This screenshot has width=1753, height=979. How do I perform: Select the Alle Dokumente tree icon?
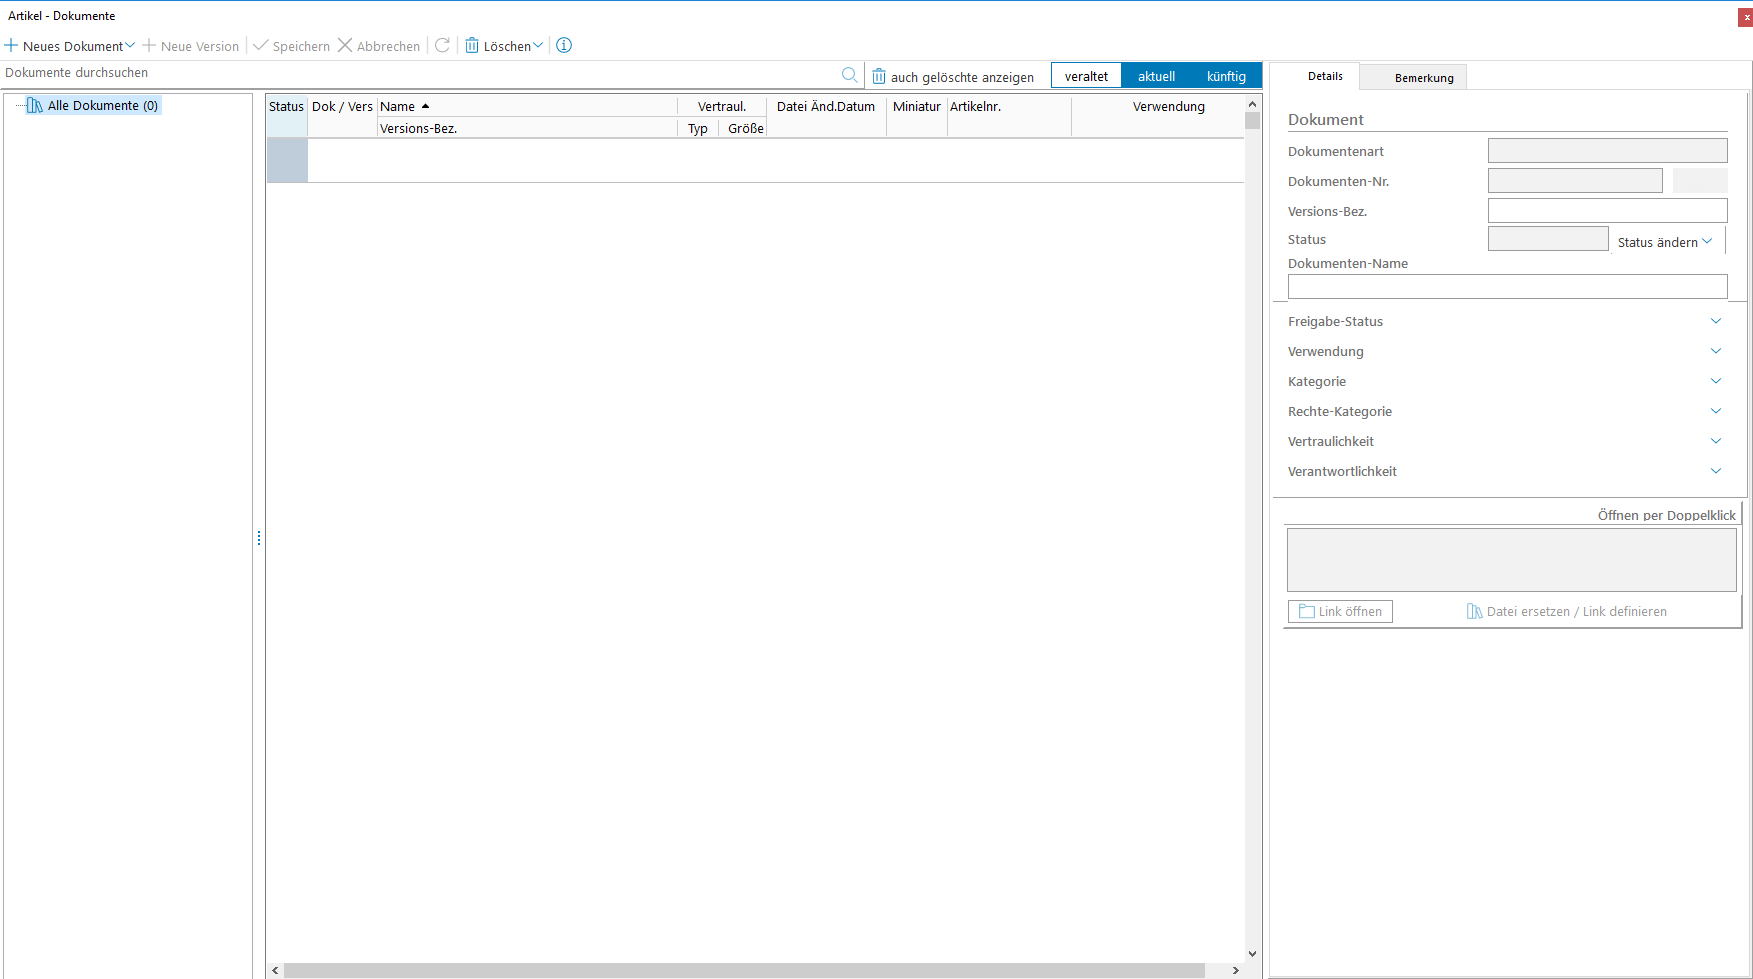pyautogui.click(x=35, y=106)
